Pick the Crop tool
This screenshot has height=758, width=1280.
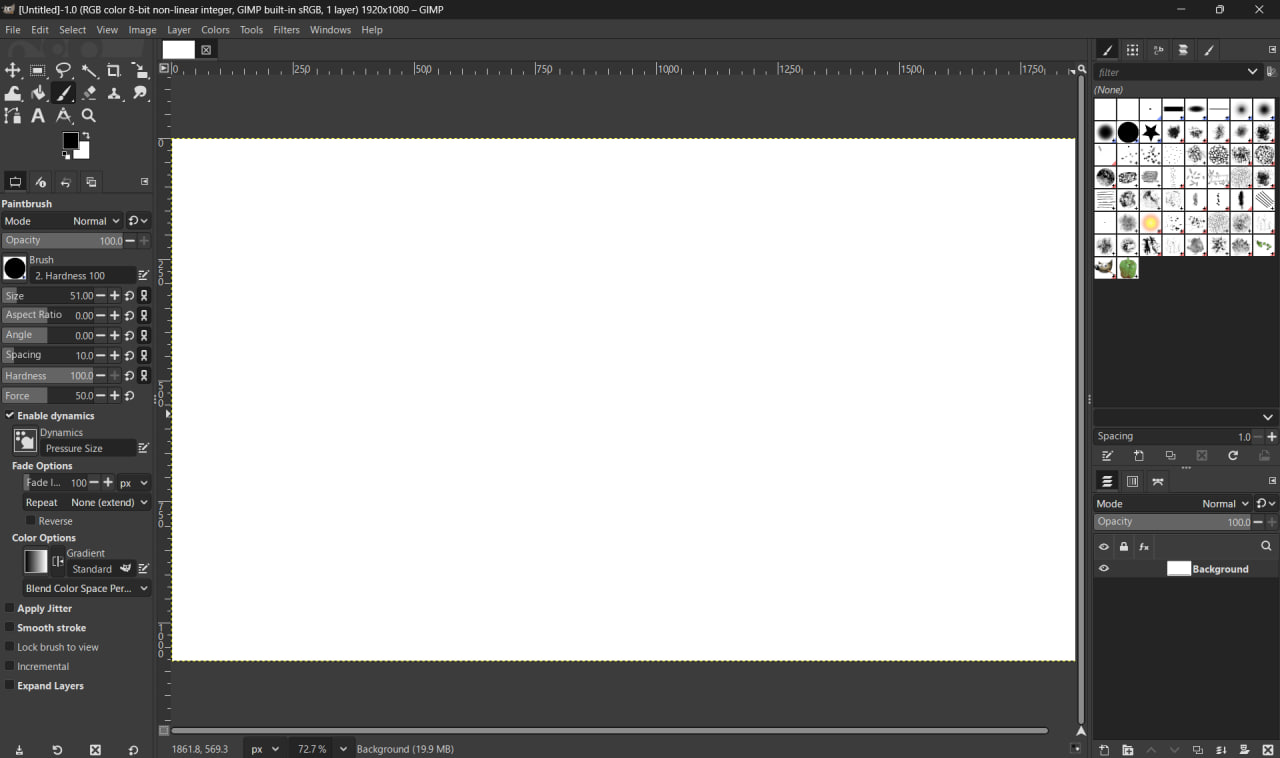114,70
